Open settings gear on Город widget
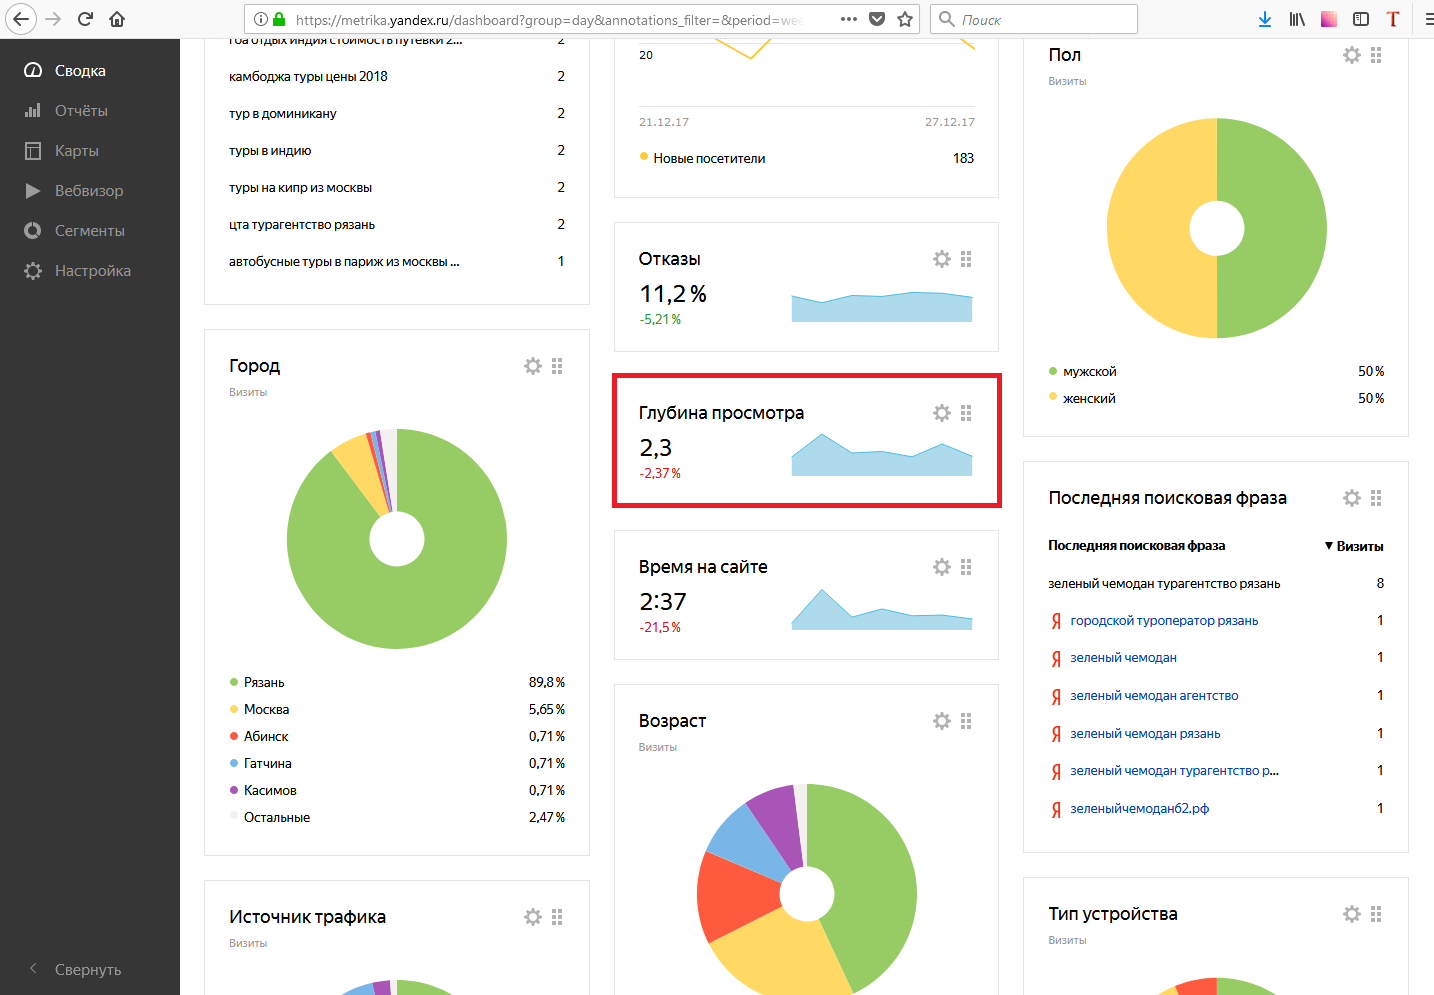The height and width of the screenshot is (995, 1434). [533, 366]
